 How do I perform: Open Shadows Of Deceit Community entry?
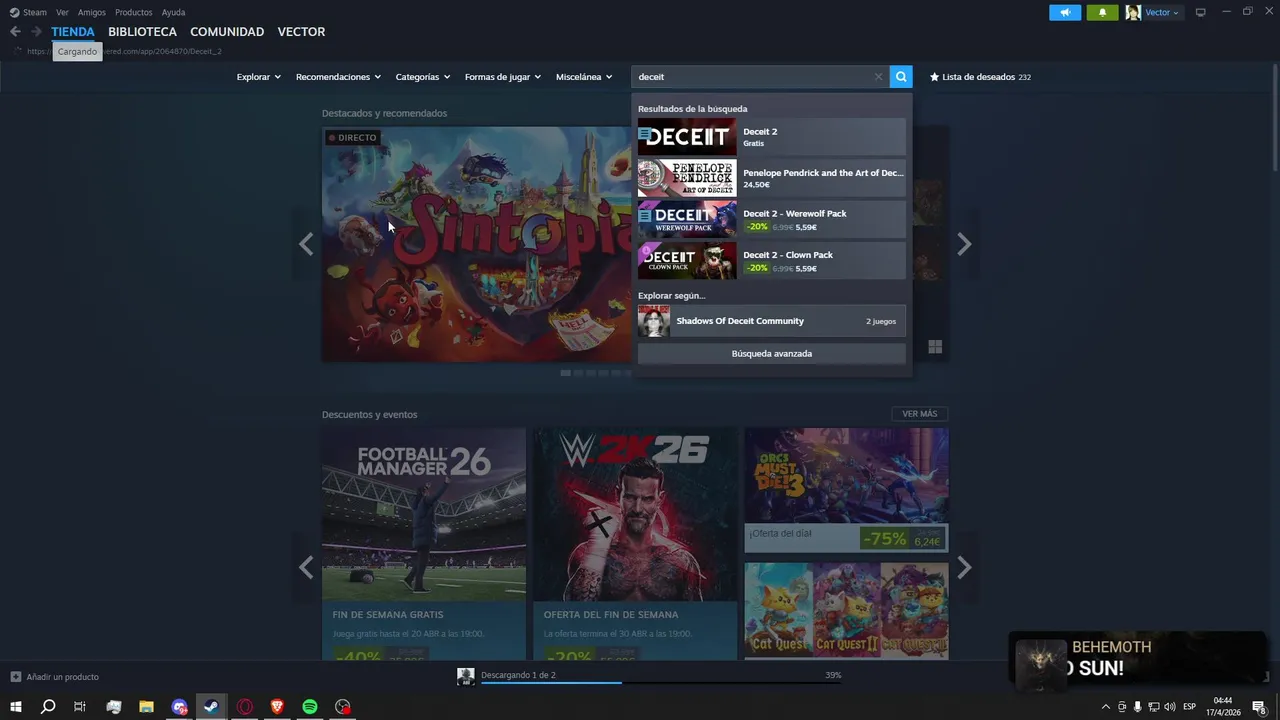tap(772, 321)
